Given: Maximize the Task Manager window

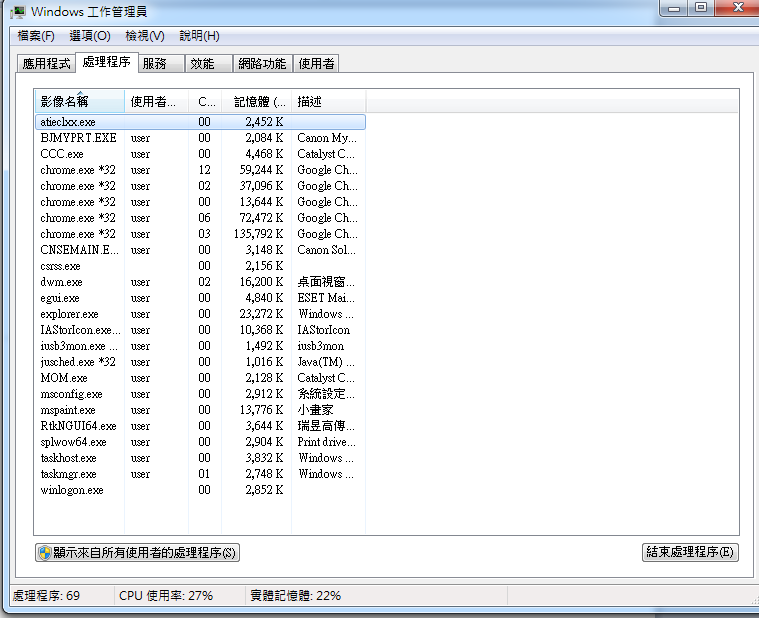Looking at the screenshot, I should [x=701, y=8].
